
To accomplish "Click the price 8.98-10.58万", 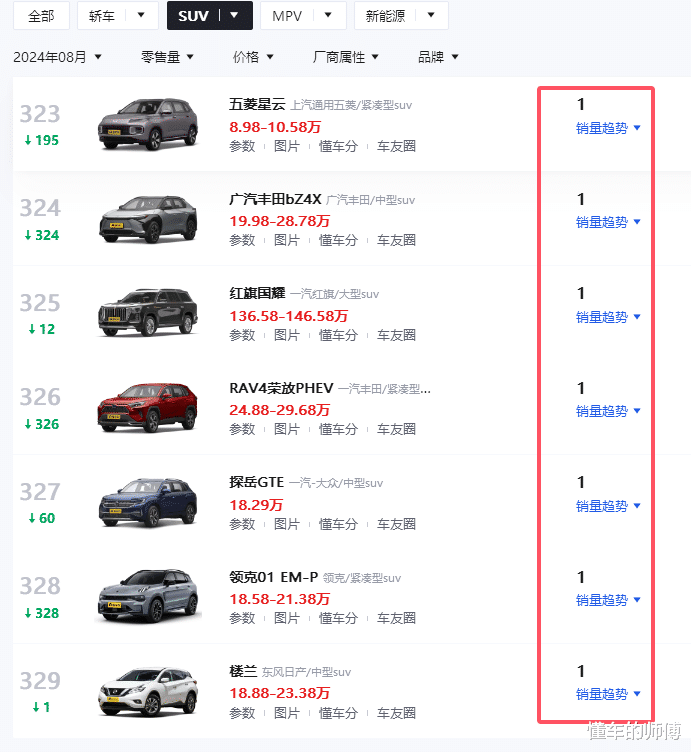I will (x=275, y=127).
